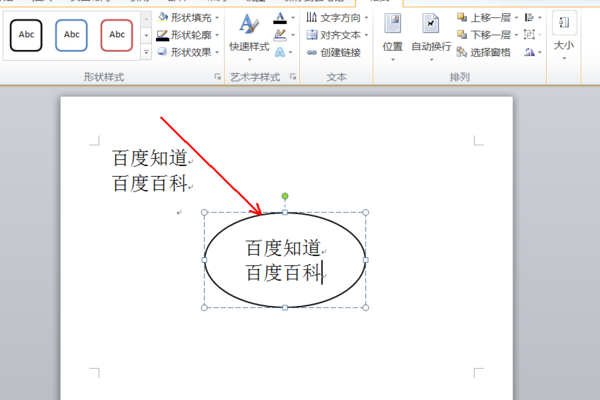Click the bottom-center sizing handle of ellipse
The width and height of the screenshot is (600, 400).
pyautogui.click(x=285, y=307)
